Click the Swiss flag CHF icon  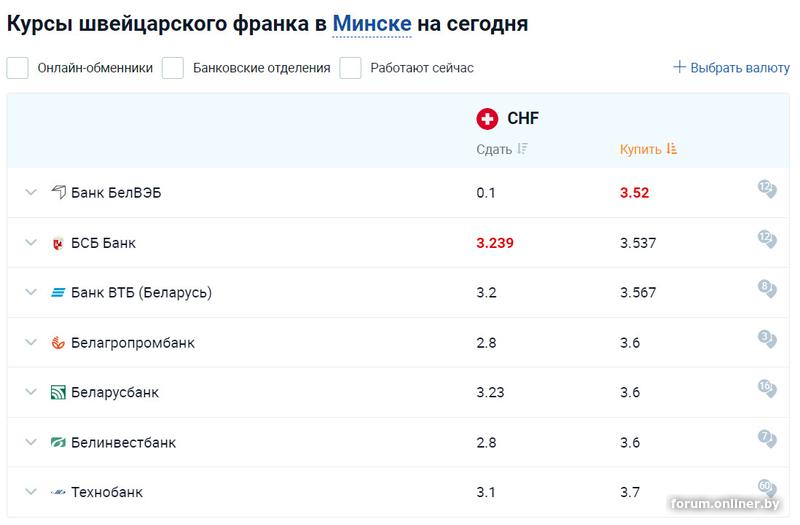coord(487,119)
